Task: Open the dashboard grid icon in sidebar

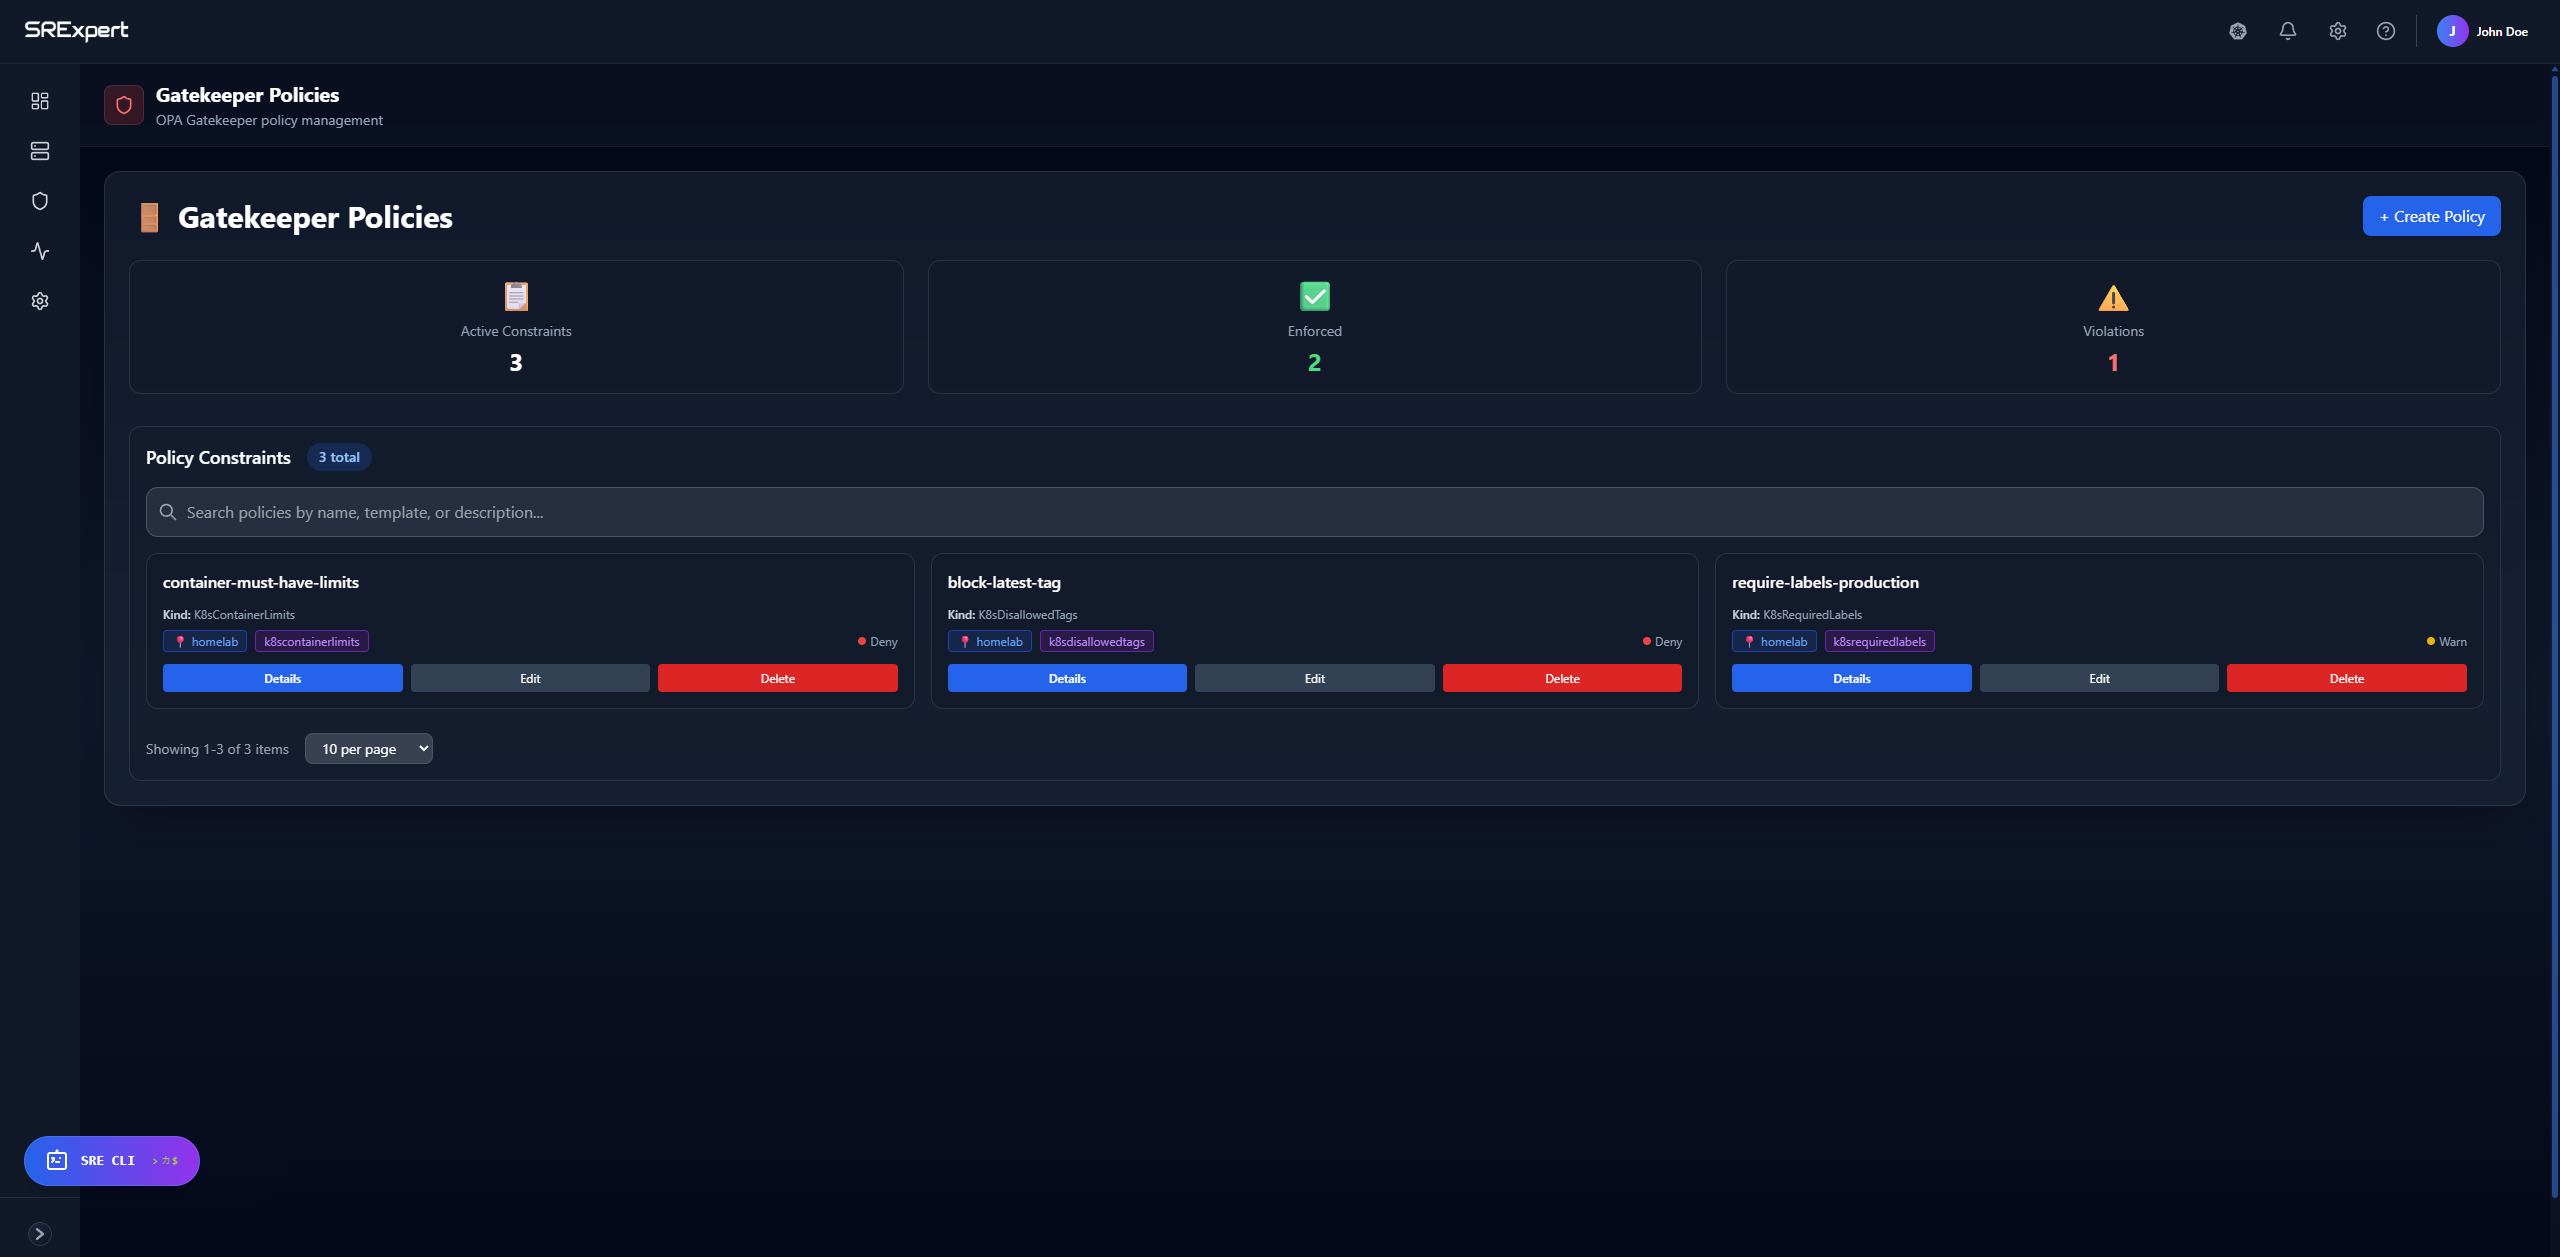Action: pos(40,101)
